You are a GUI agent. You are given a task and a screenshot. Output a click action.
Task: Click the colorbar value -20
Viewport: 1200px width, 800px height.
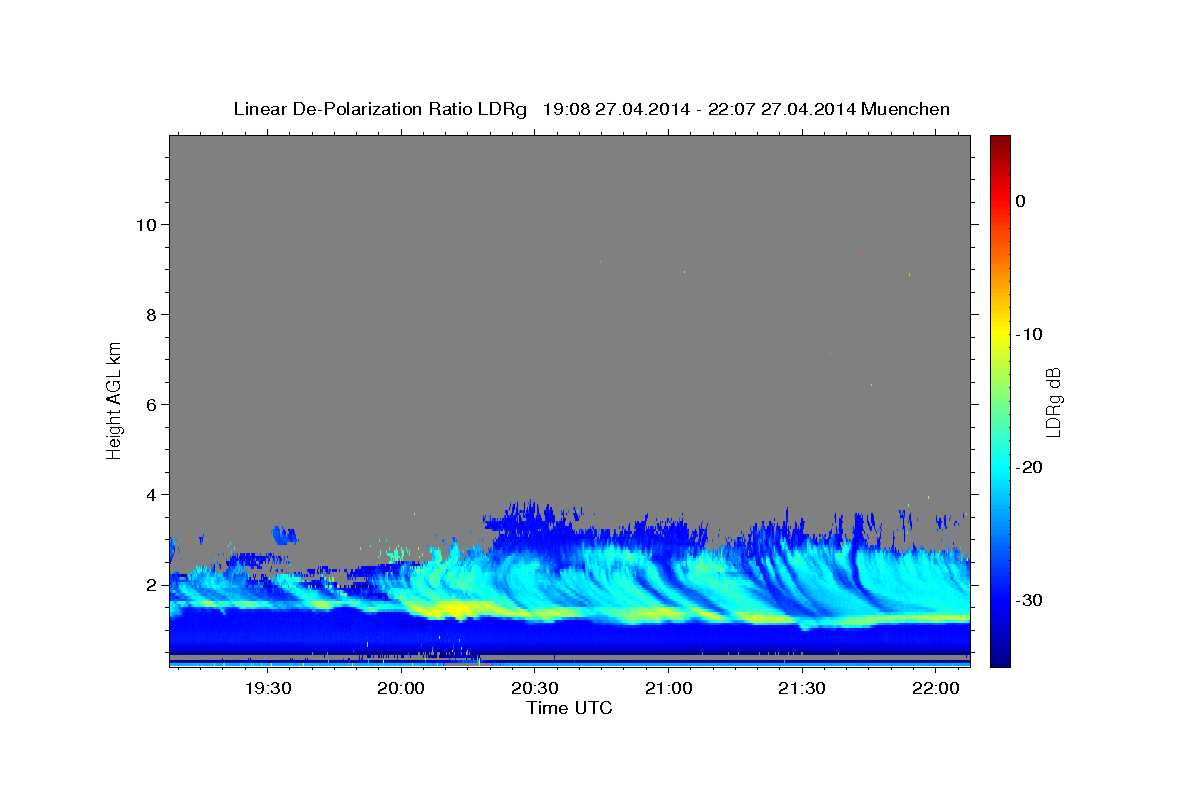tap(1029, 467)
